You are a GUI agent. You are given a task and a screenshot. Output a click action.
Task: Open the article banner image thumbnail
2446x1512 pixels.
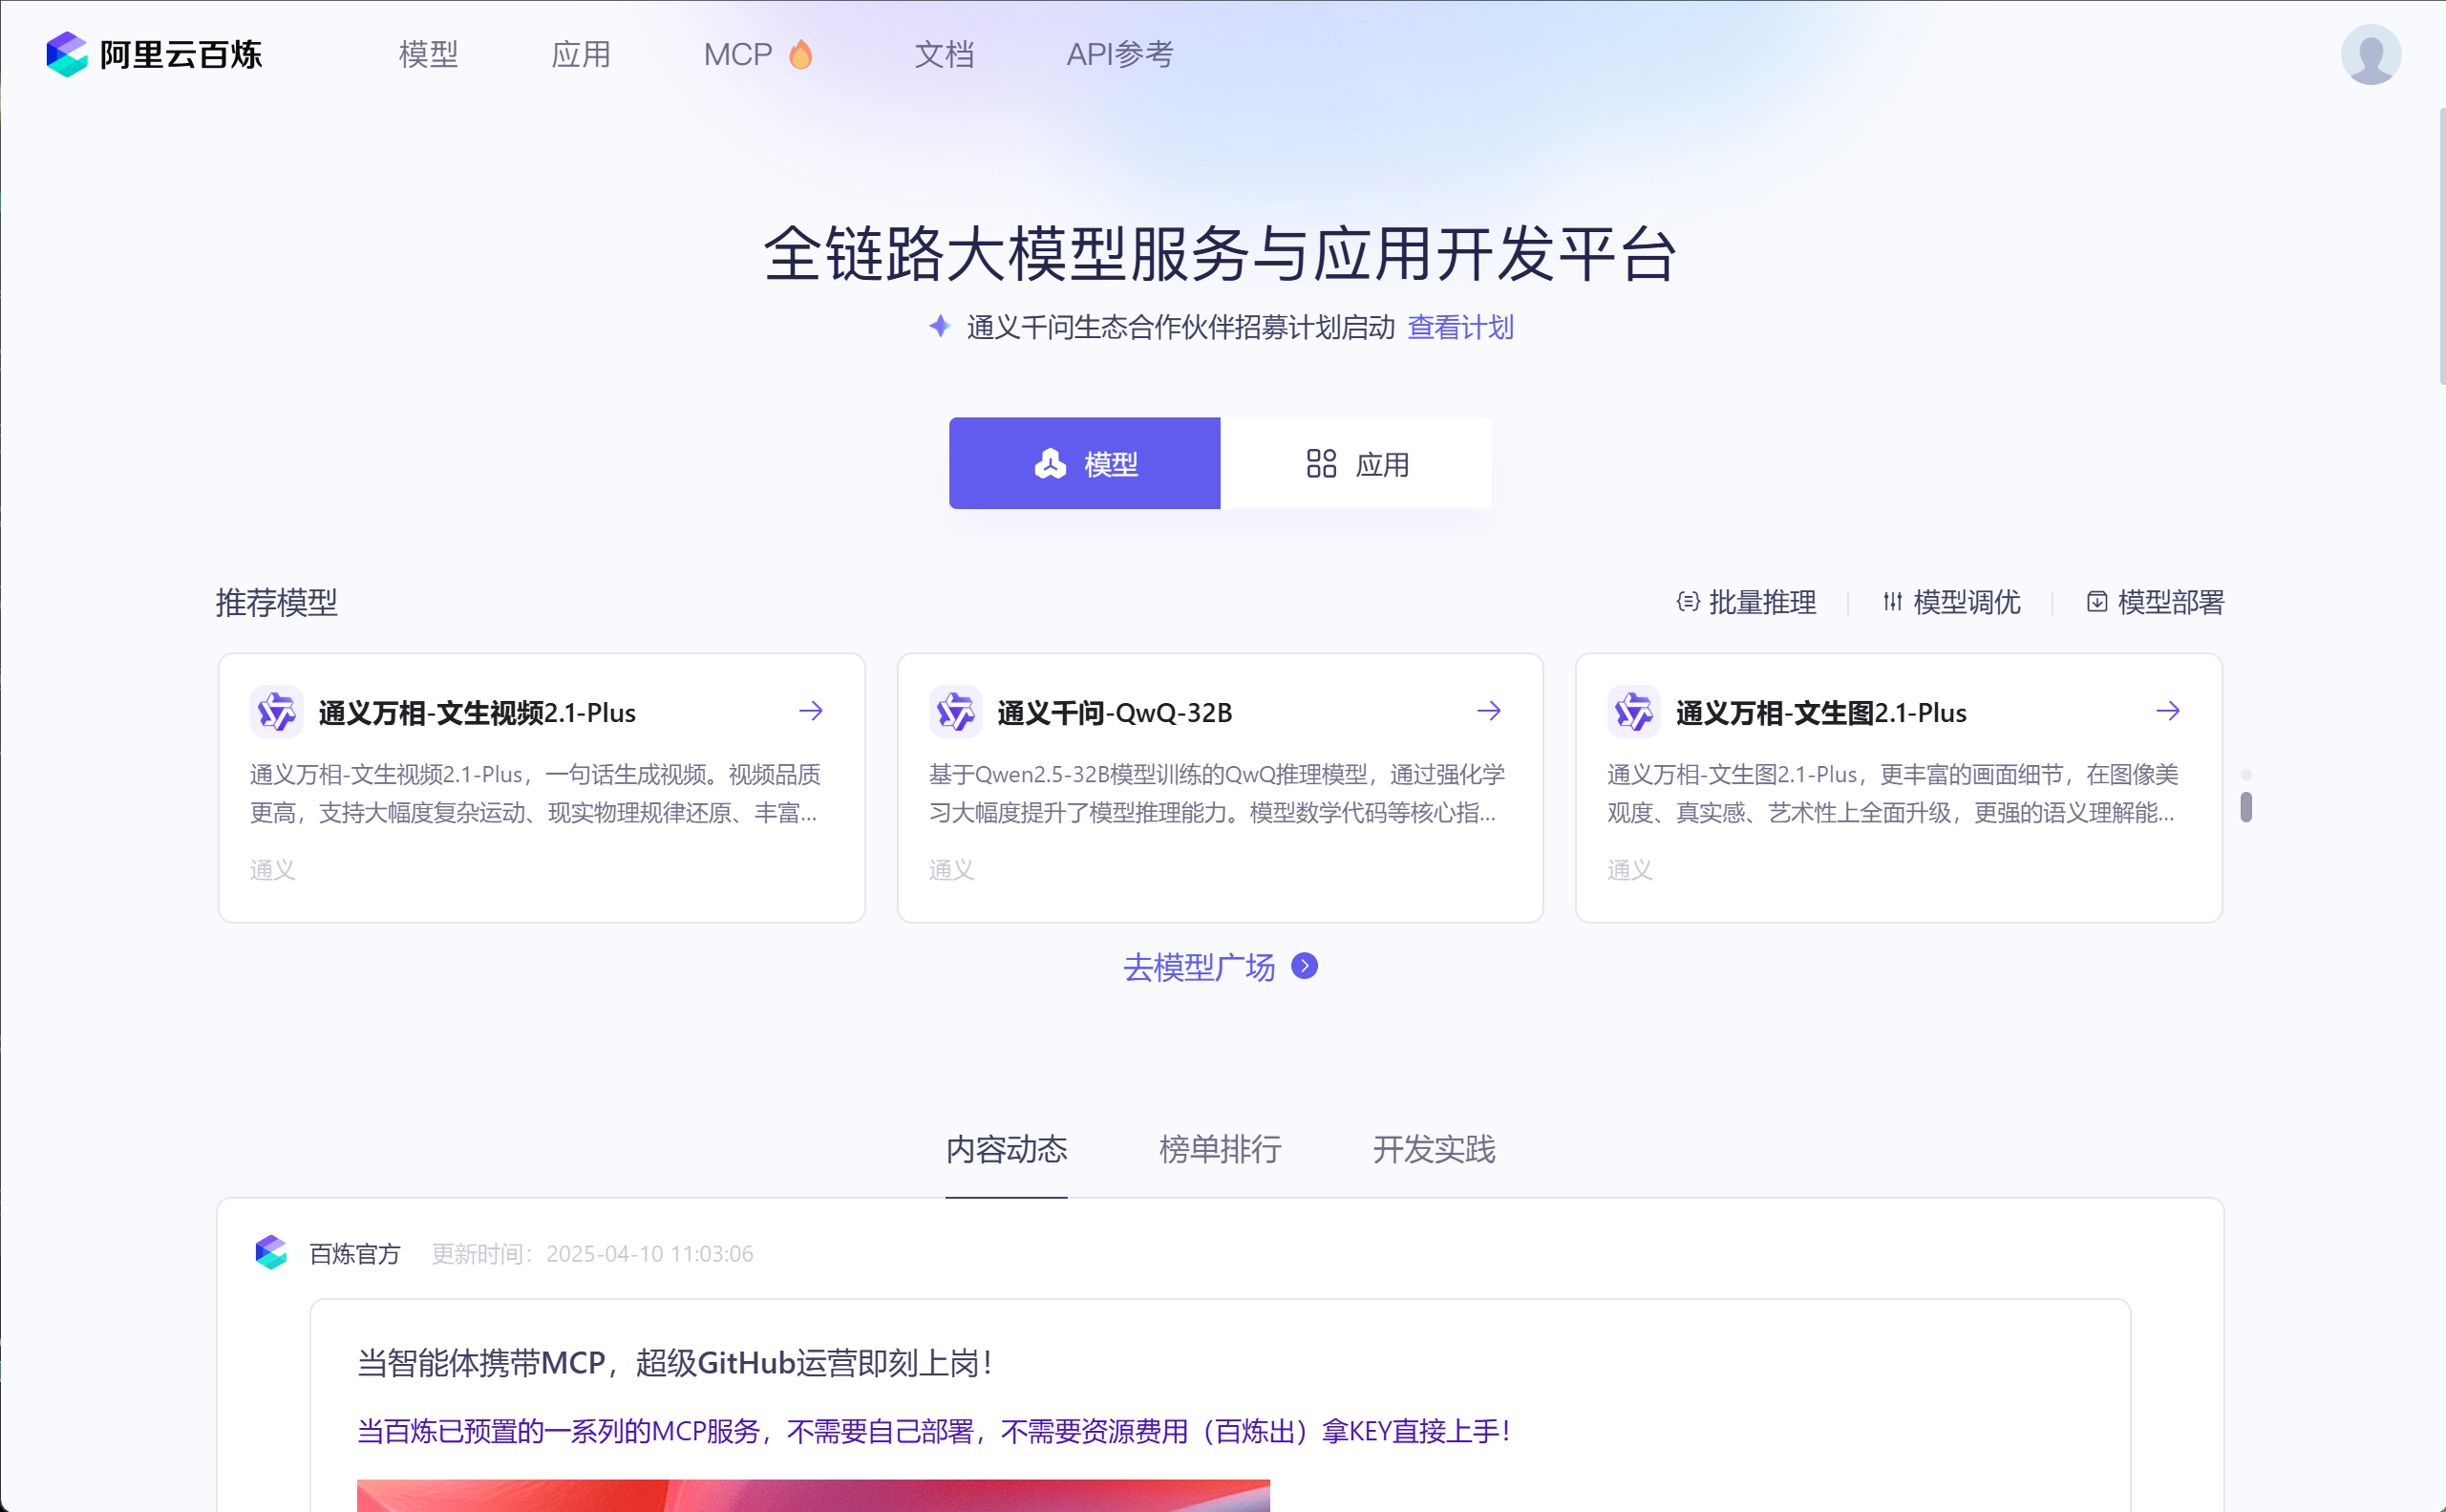click(813, 1495)
